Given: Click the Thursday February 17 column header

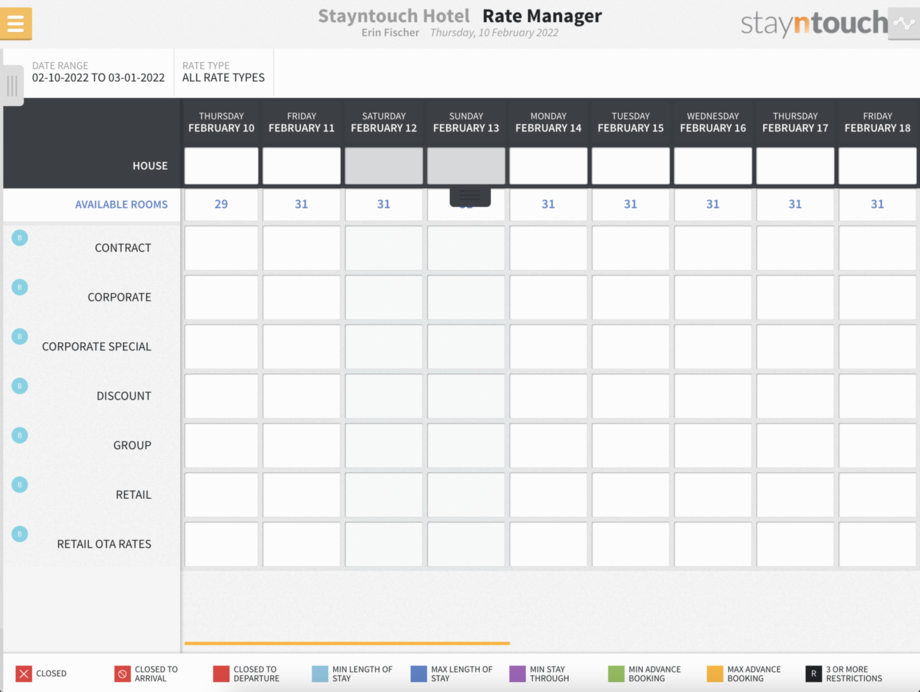Looking at the screenshot, I should [x=795, y=122].
